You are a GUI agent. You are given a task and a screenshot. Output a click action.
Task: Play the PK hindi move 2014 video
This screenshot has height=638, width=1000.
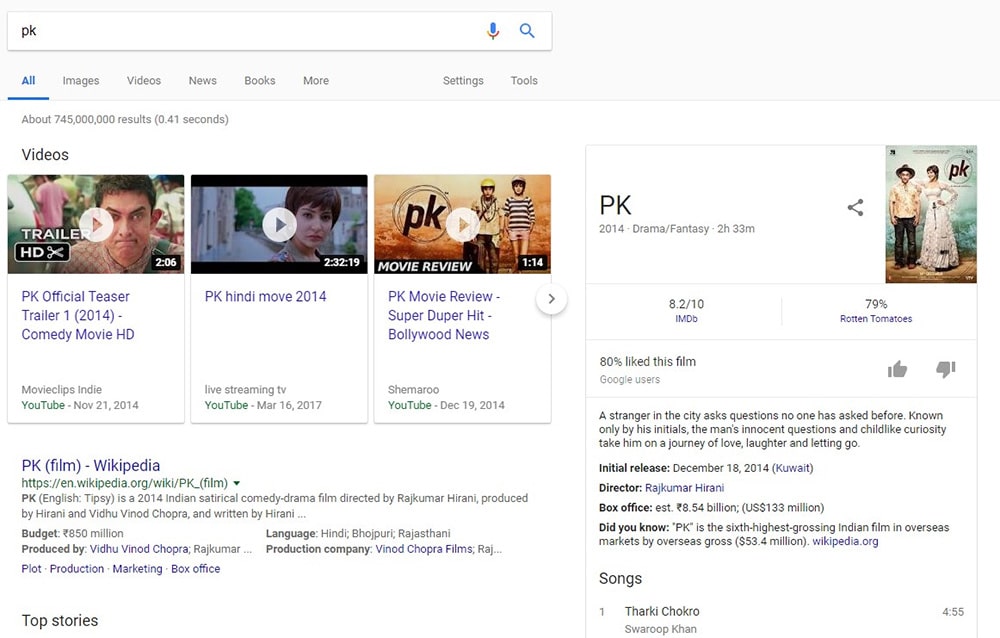[279, 224]
